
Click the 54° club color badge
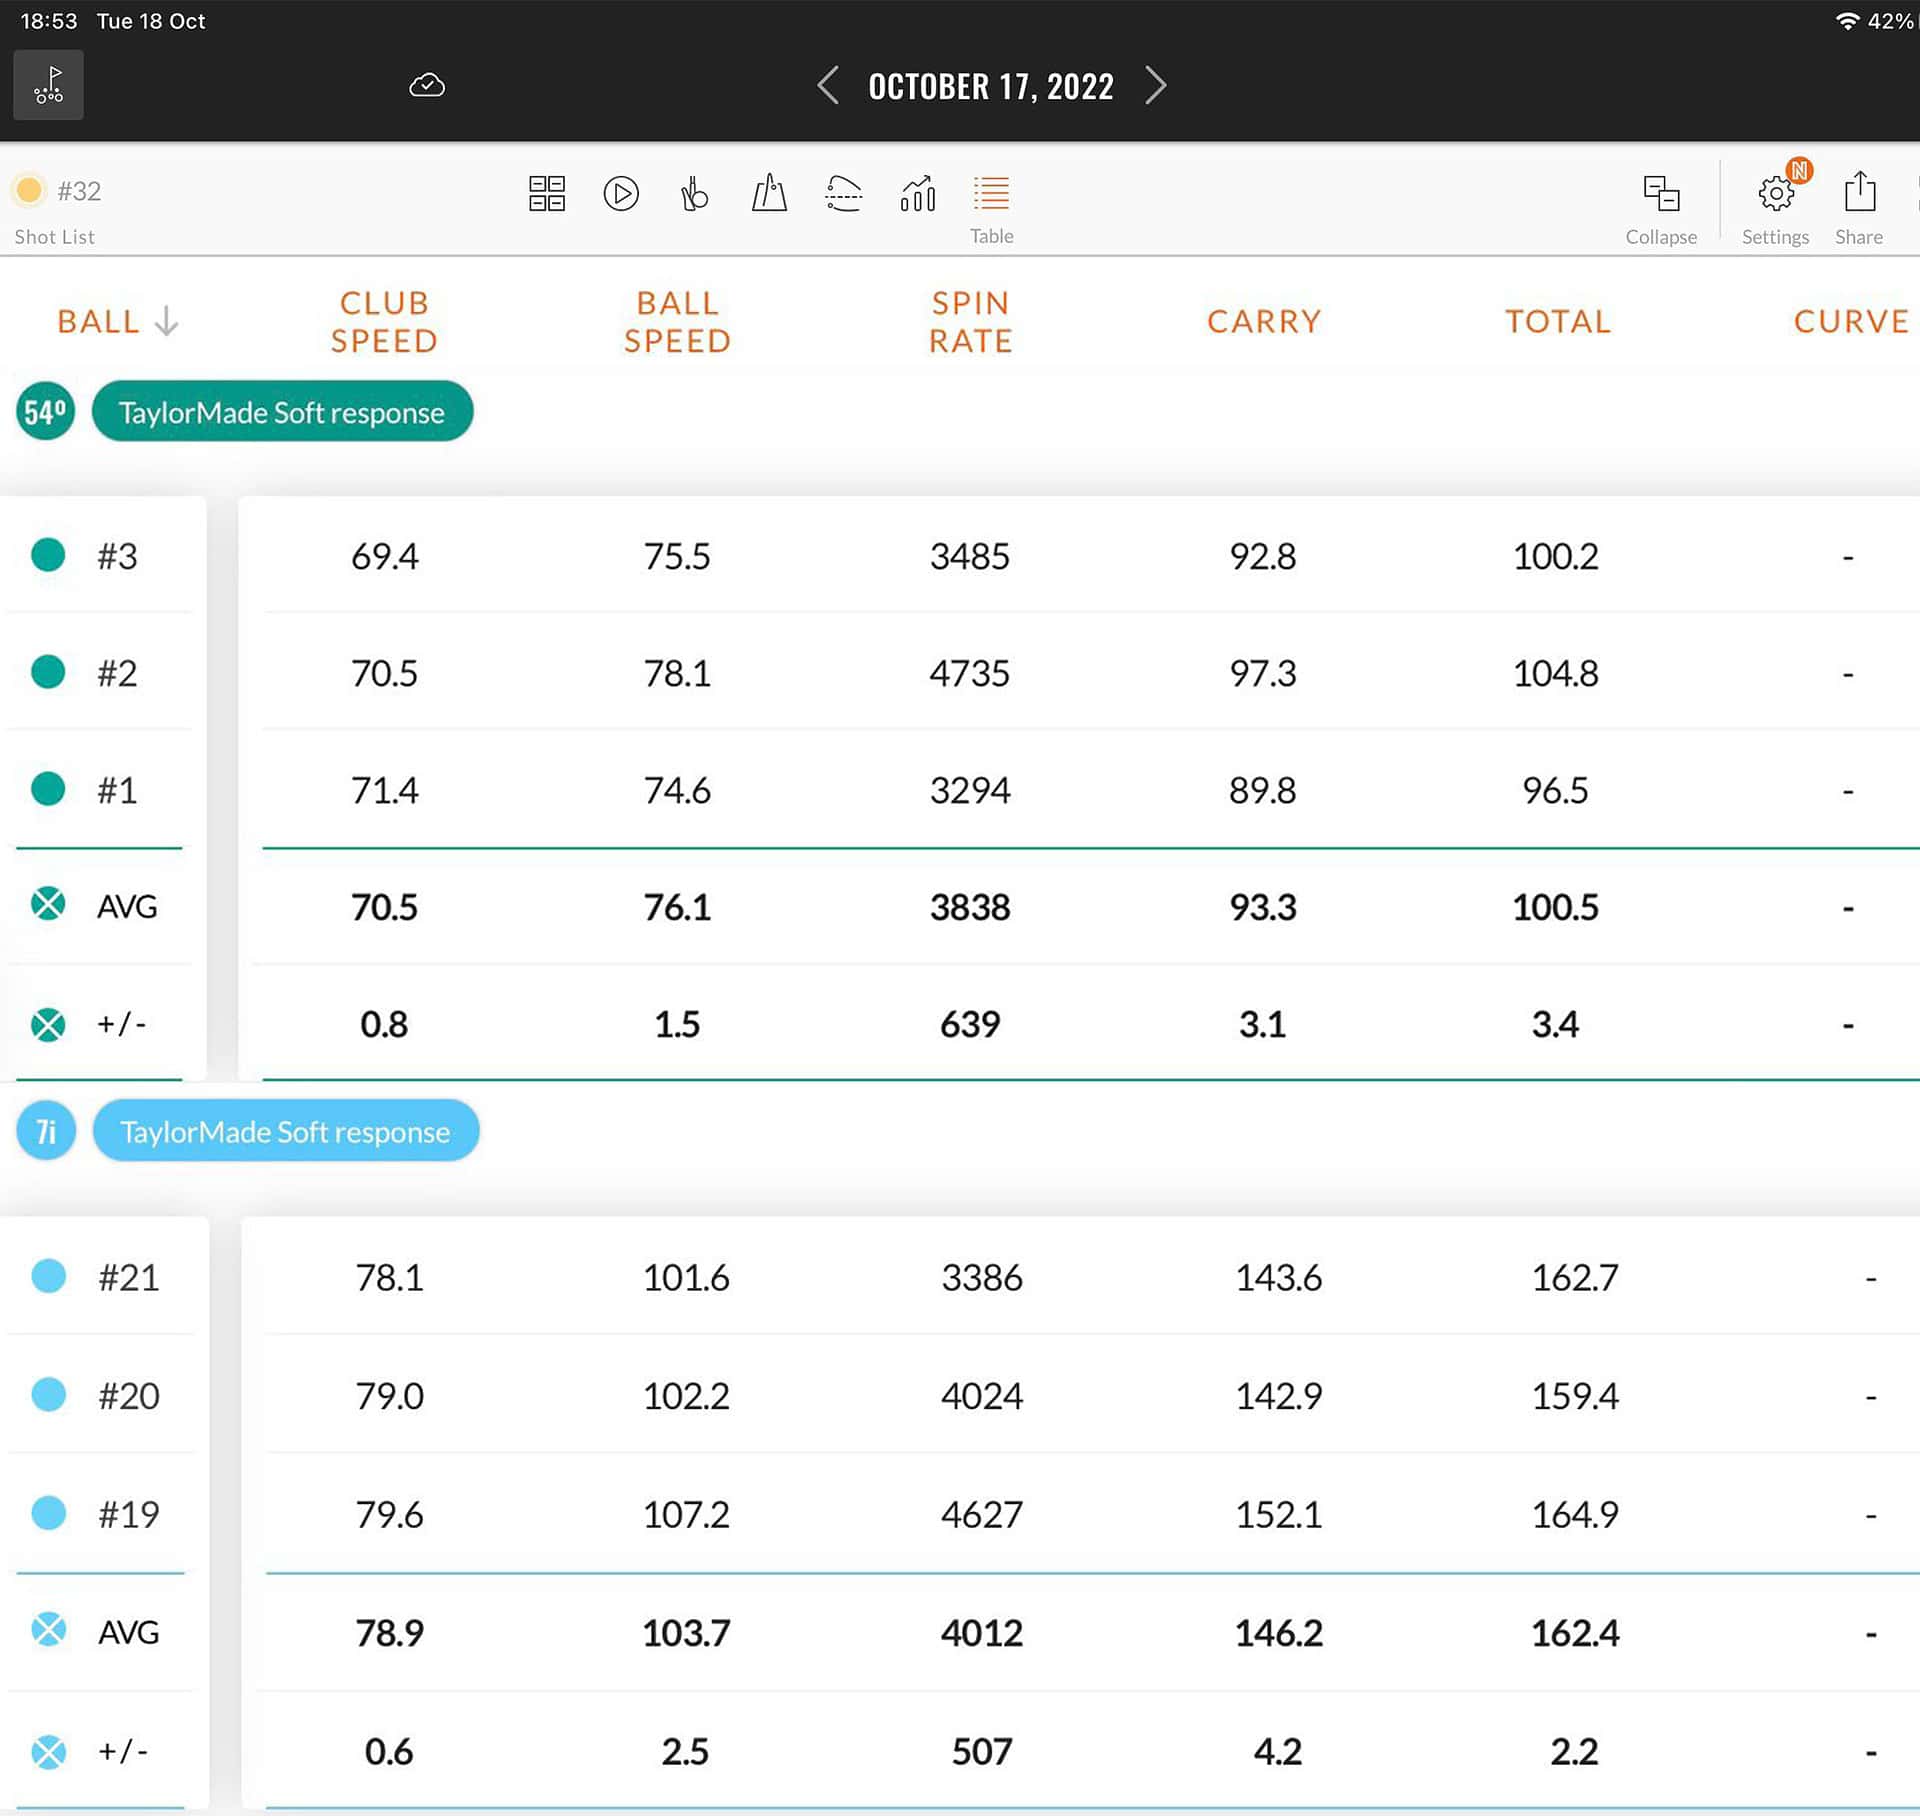[x=45, y=411]
